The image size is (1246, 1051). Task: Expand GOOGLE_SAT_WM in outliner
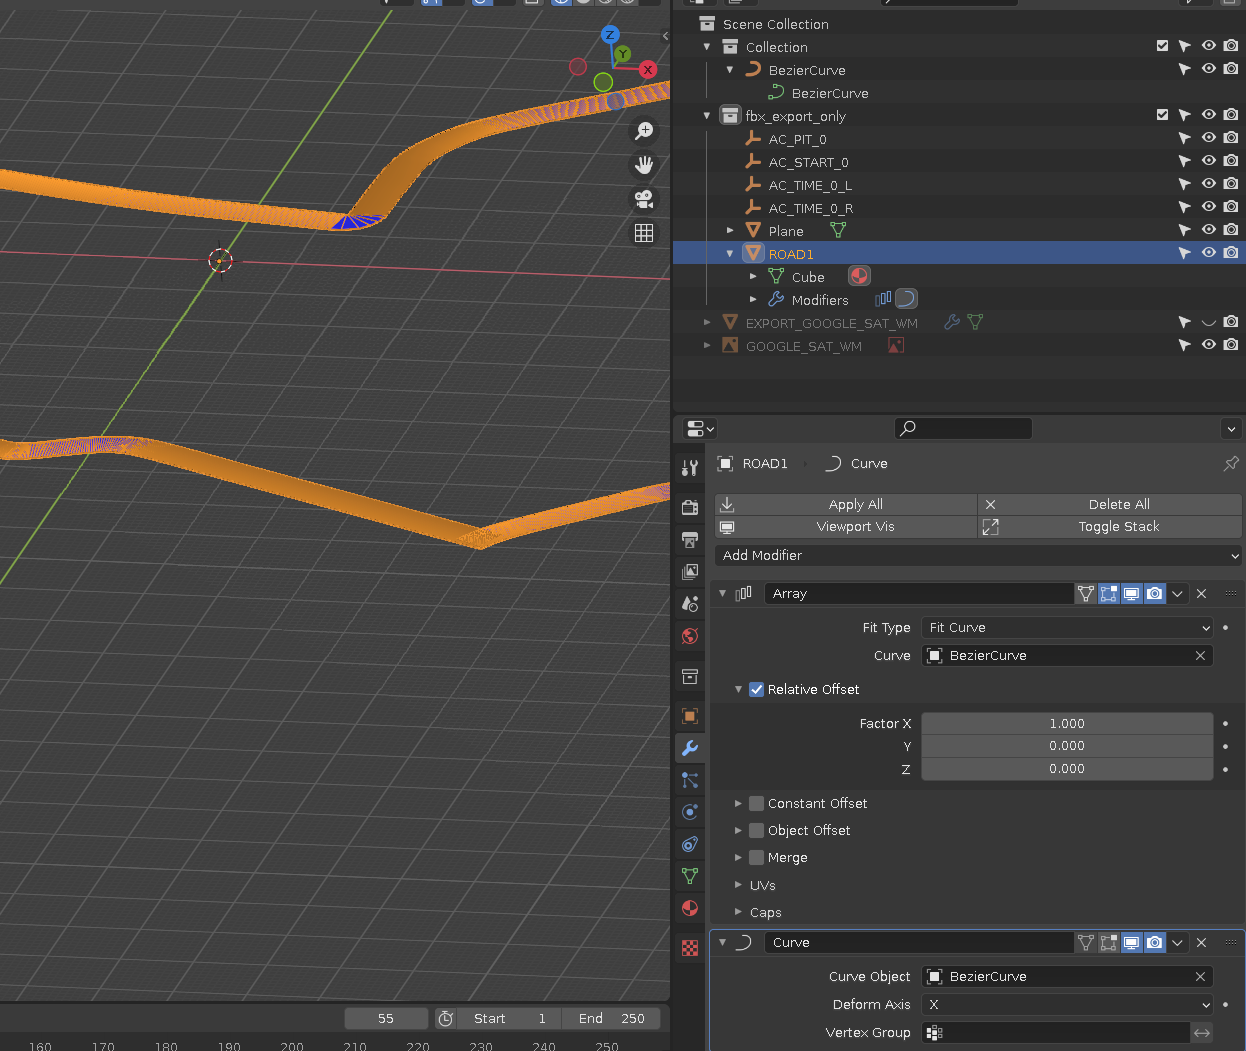[707, 345]
